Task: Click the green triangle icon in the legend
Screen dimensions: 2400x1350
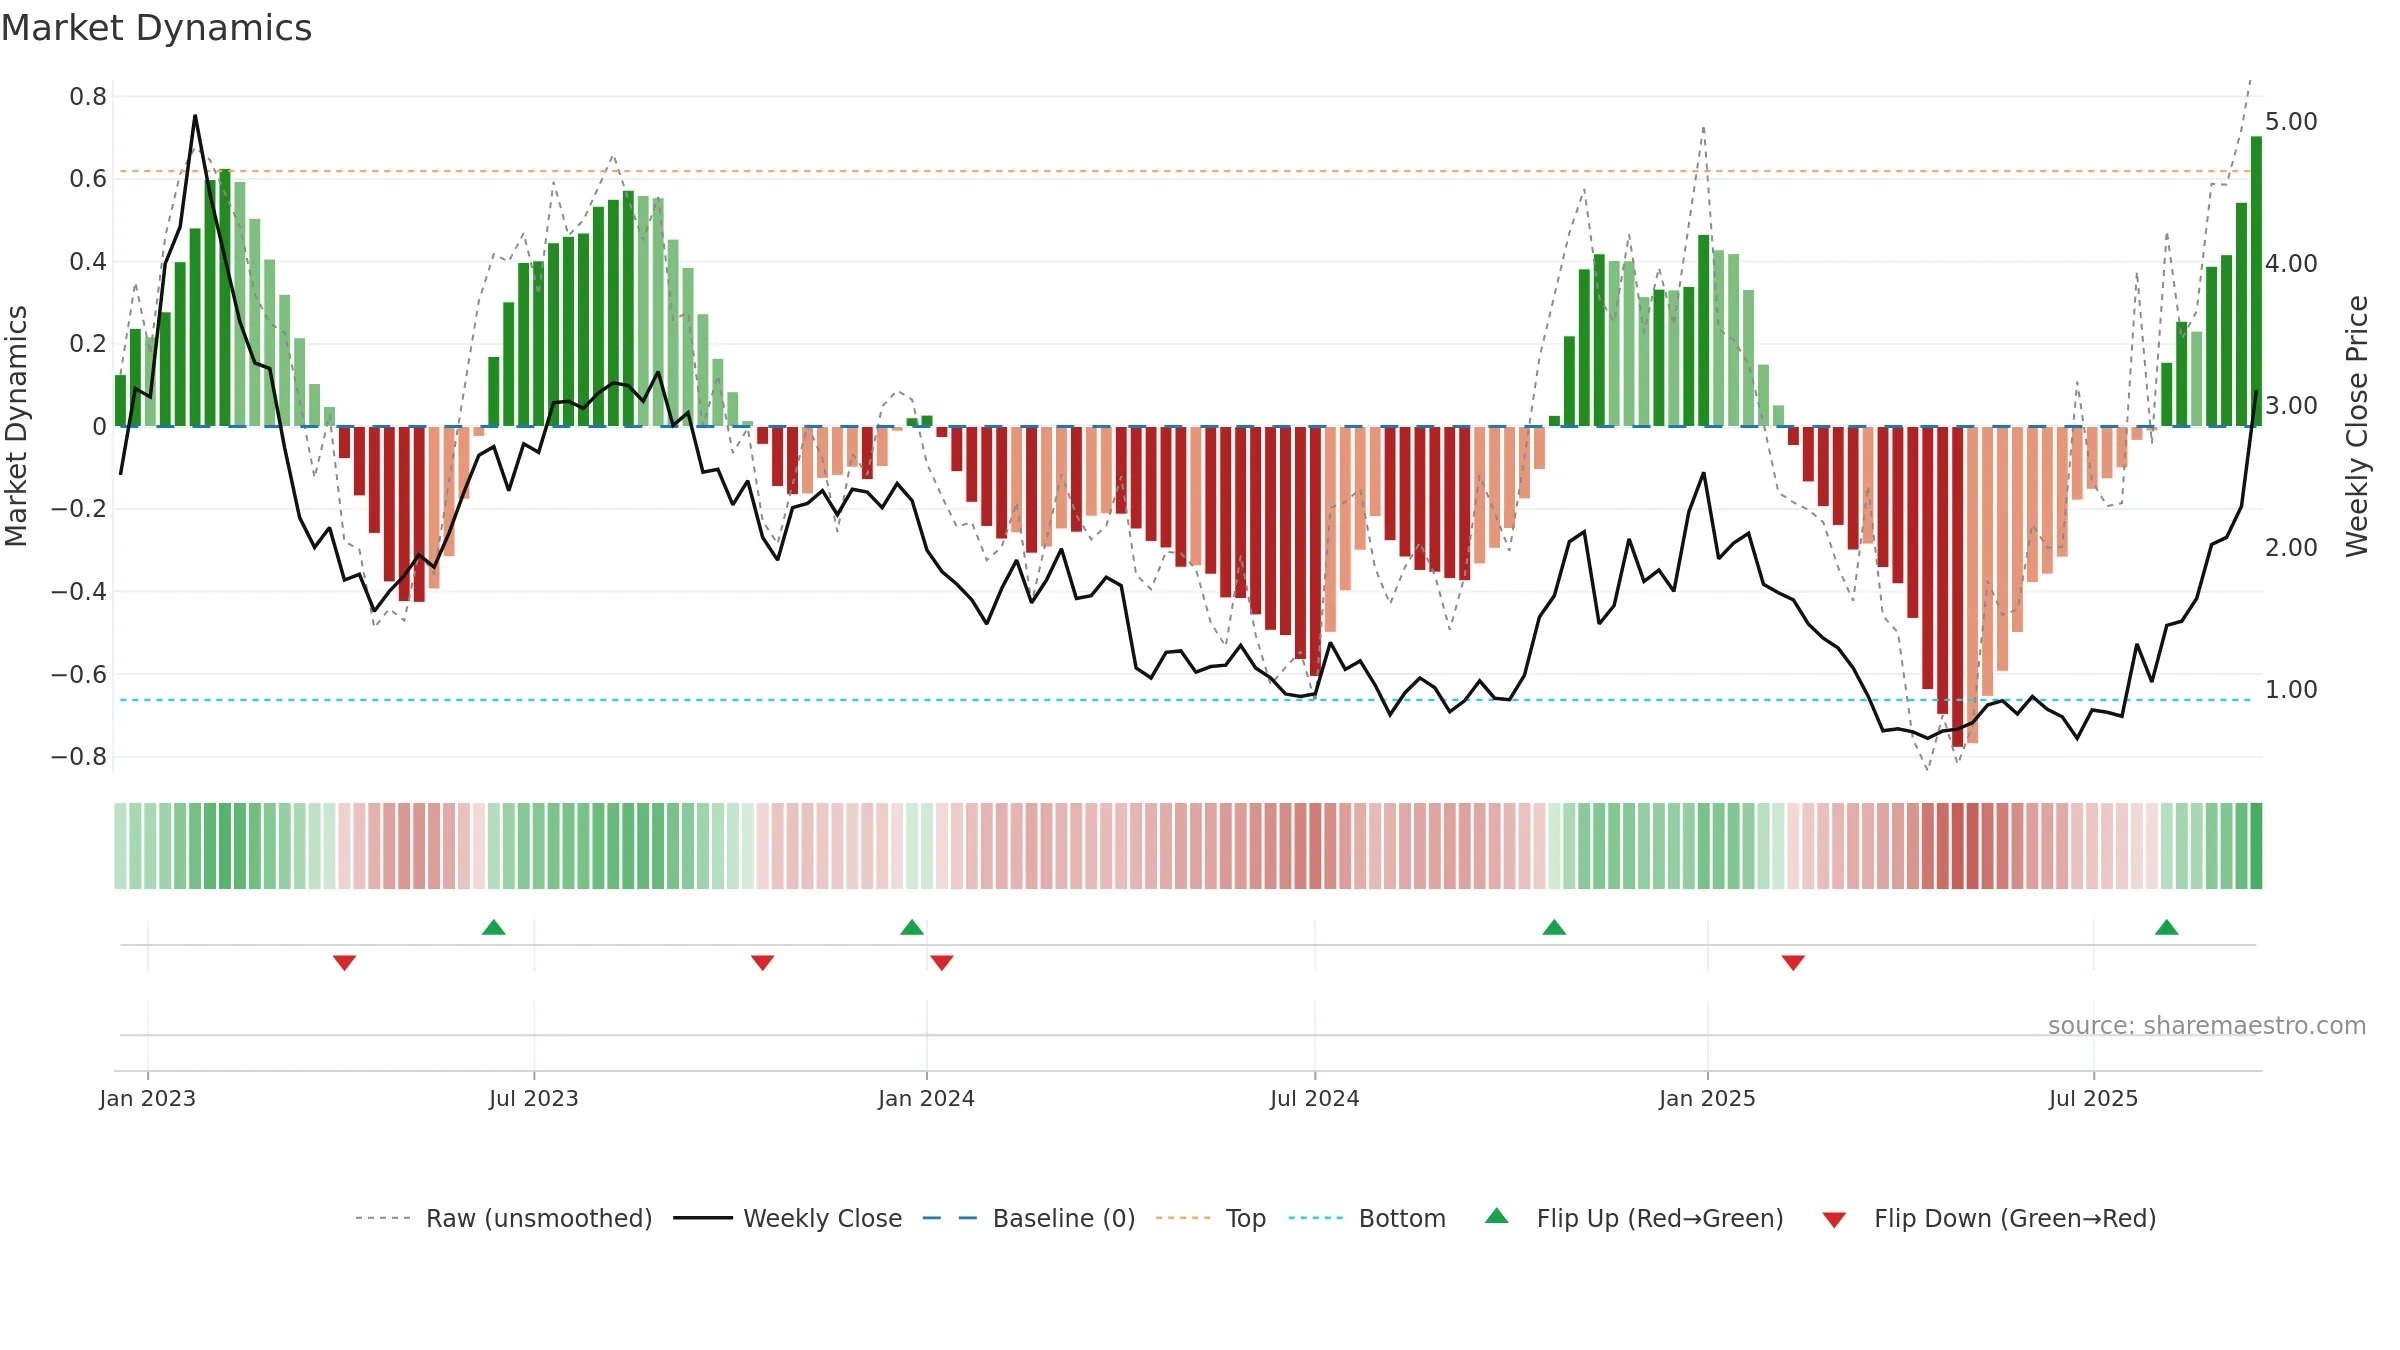Action: 1497,1216
